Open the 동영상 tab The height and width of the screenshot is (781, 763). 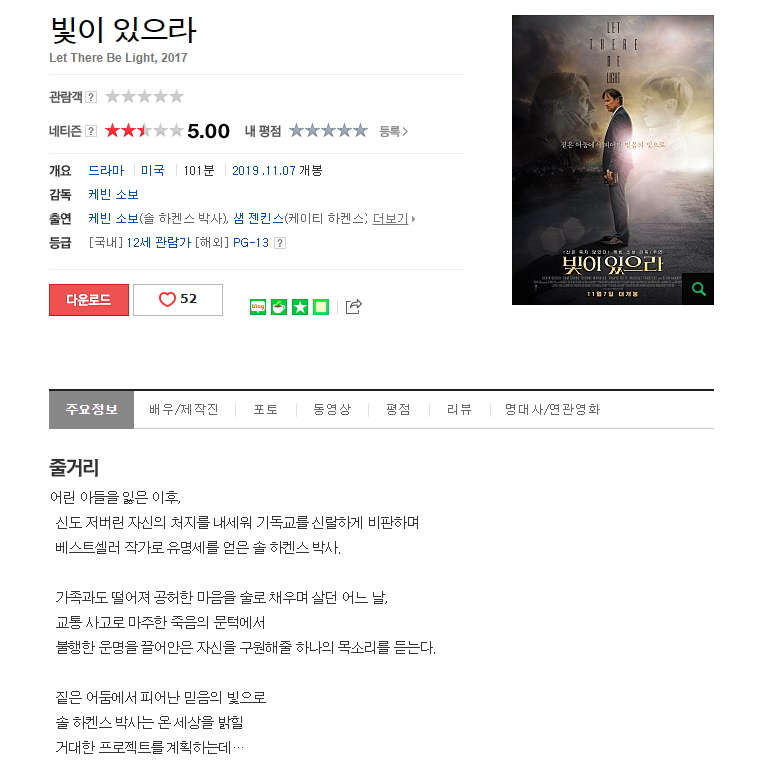click(332, 409)
